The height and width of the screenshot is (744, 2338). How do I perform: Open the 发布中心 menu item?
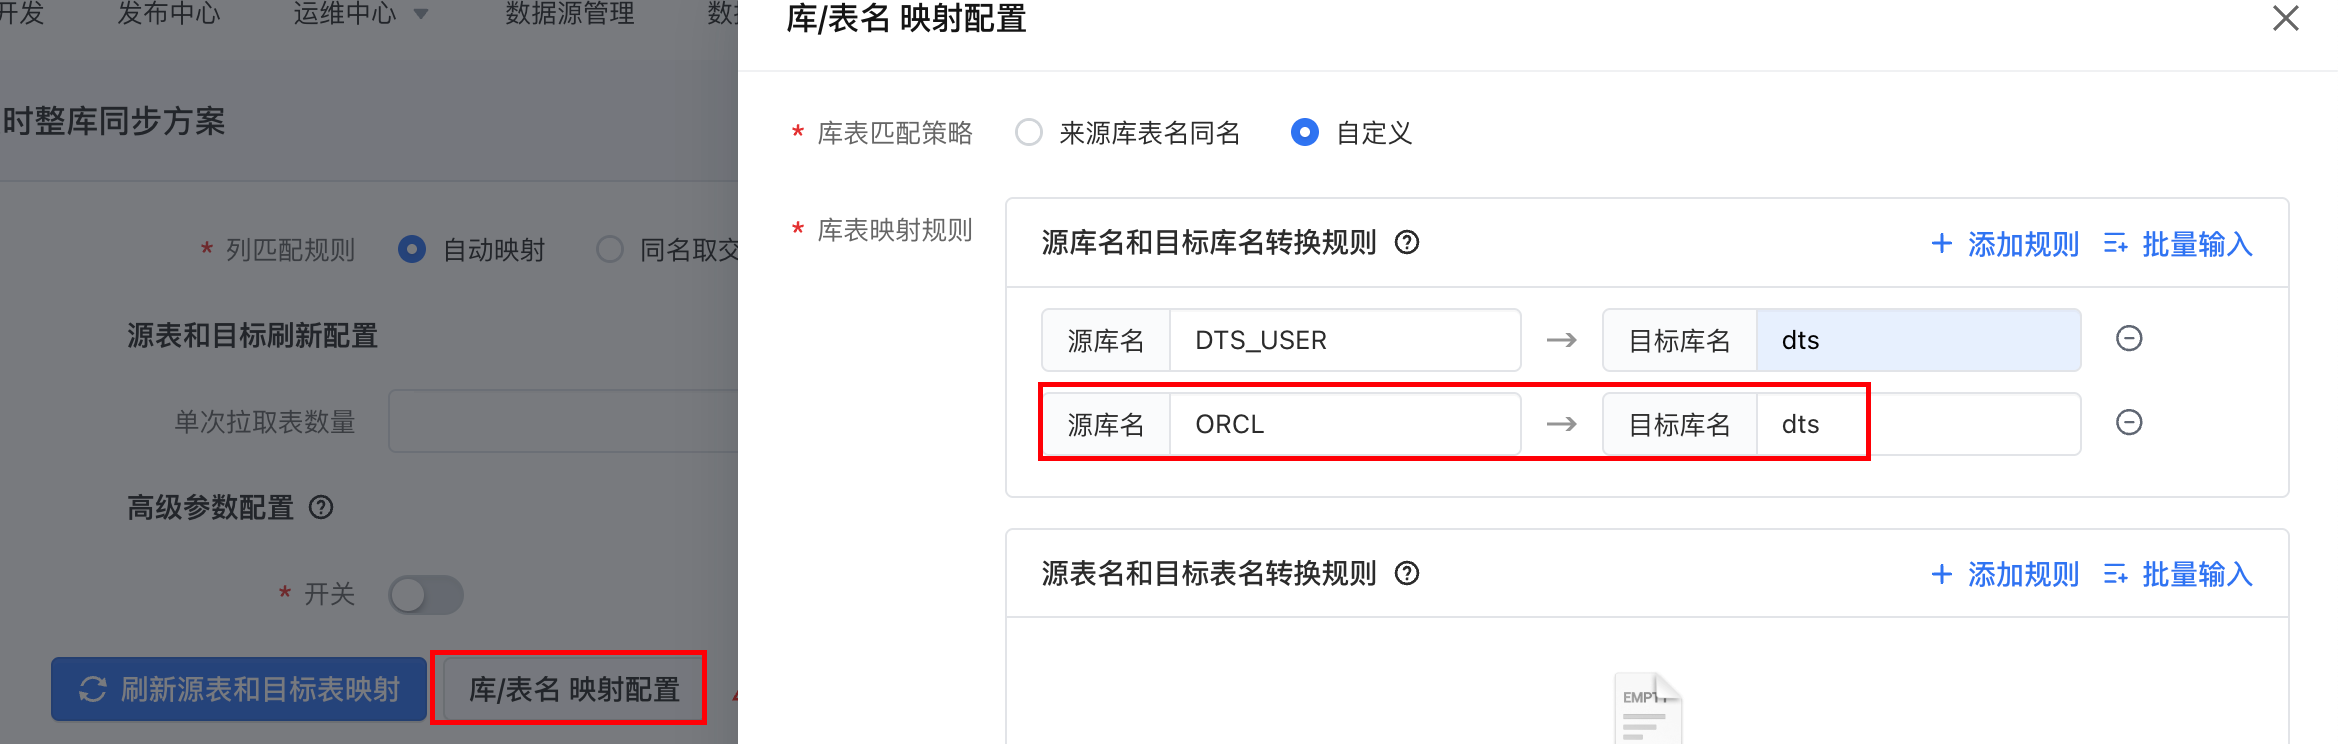(168, 14)
